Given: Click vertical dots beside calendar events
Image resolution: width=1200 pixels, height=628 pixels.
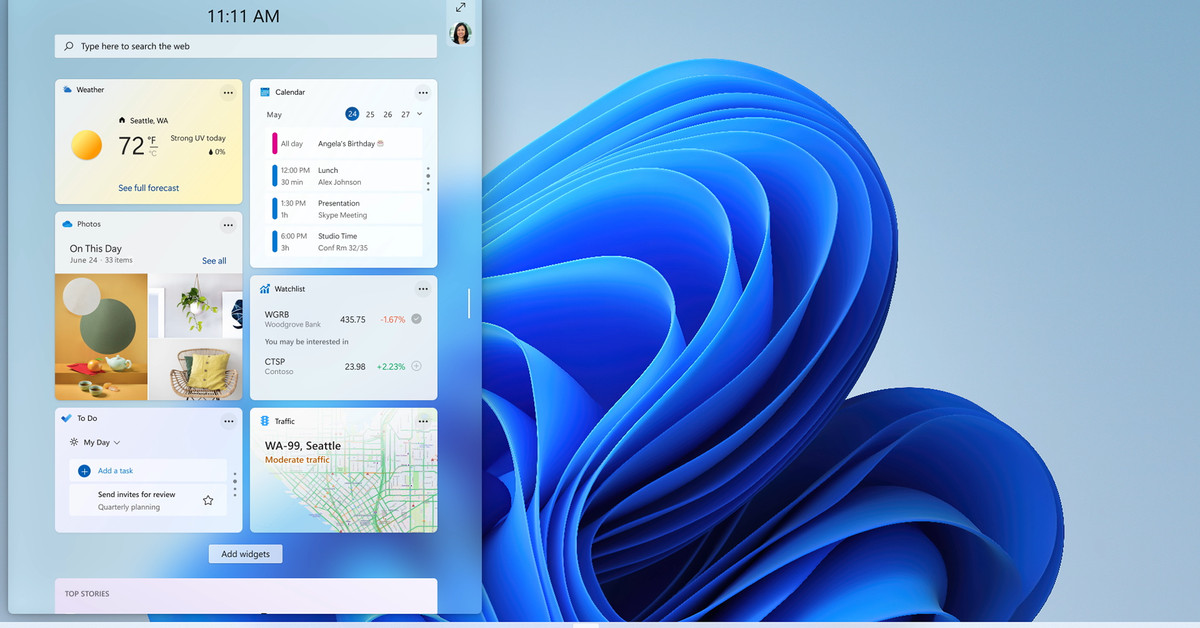Looking at the screenshot, I should tap(428, 179).
